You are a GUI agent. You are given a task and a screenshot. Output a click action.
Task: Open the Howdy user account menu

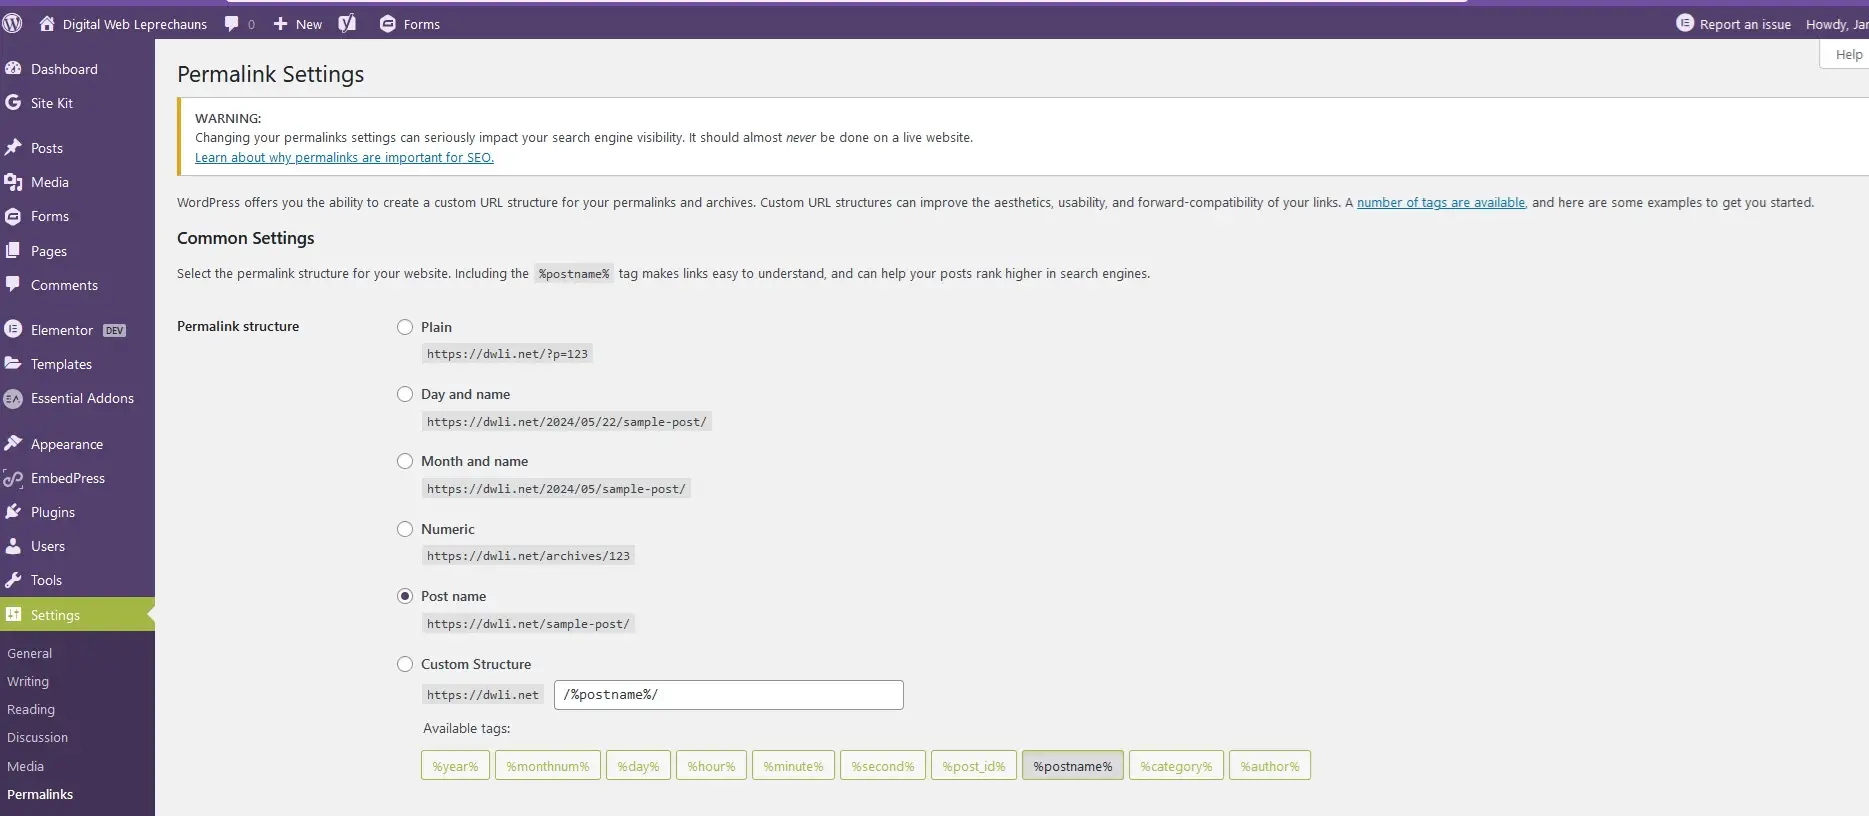coord(1837,24)
